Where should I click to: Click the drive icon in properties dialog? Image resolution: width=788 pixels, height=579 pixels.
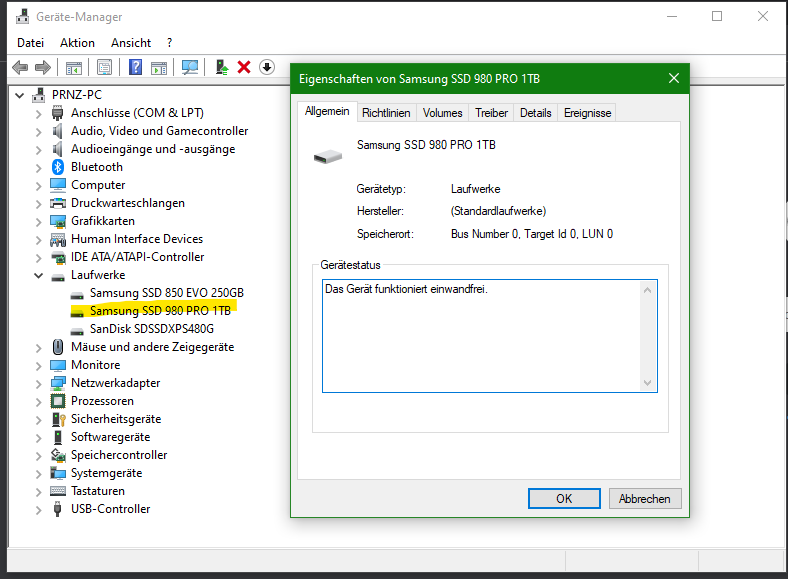pos(328,157)
